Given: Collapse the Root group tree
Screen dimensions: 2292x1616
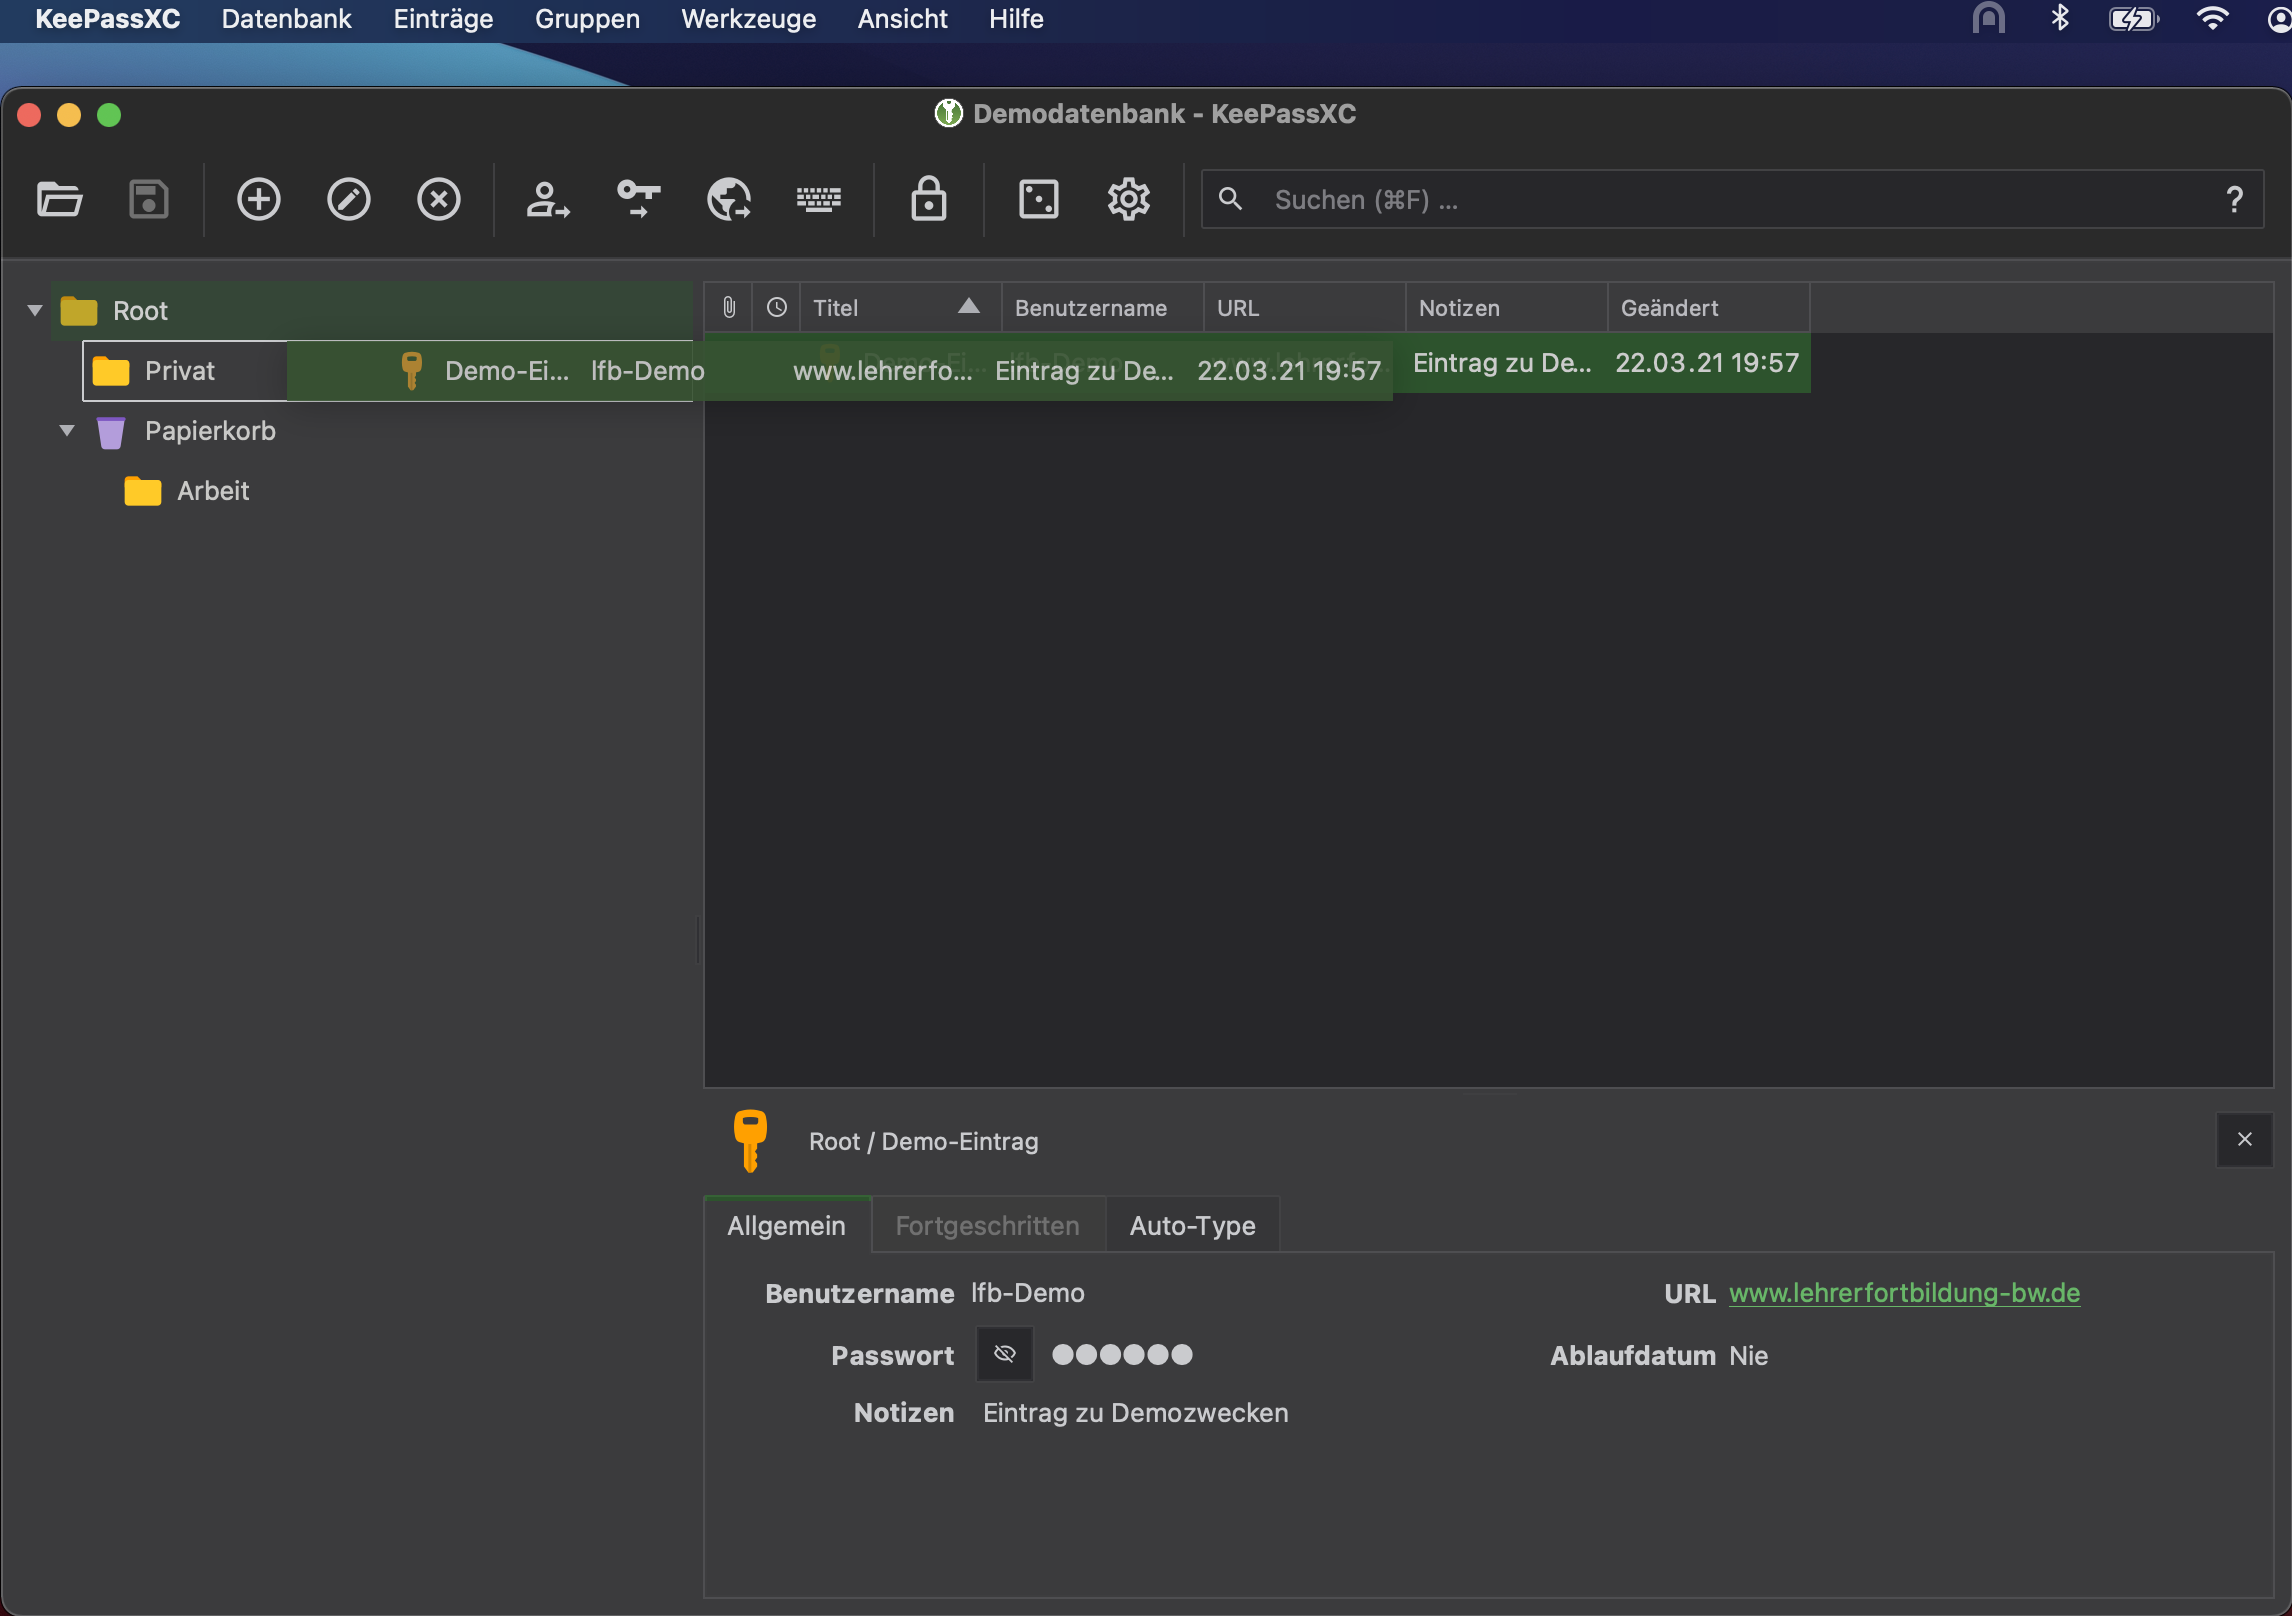Looking at the screenshot, I should 35,311.
